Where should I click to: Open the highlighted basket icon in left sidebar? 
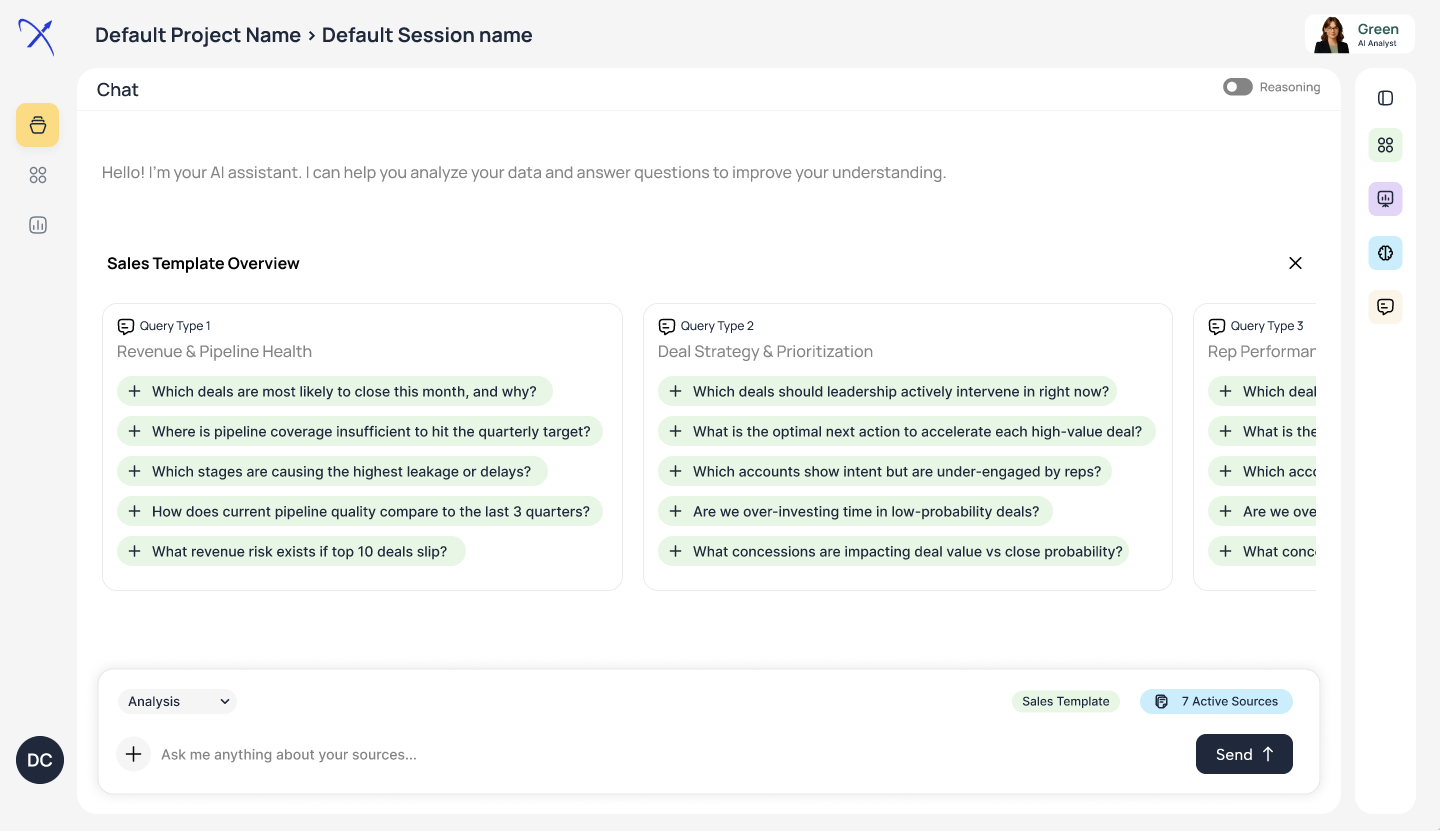tap(37, 125)
